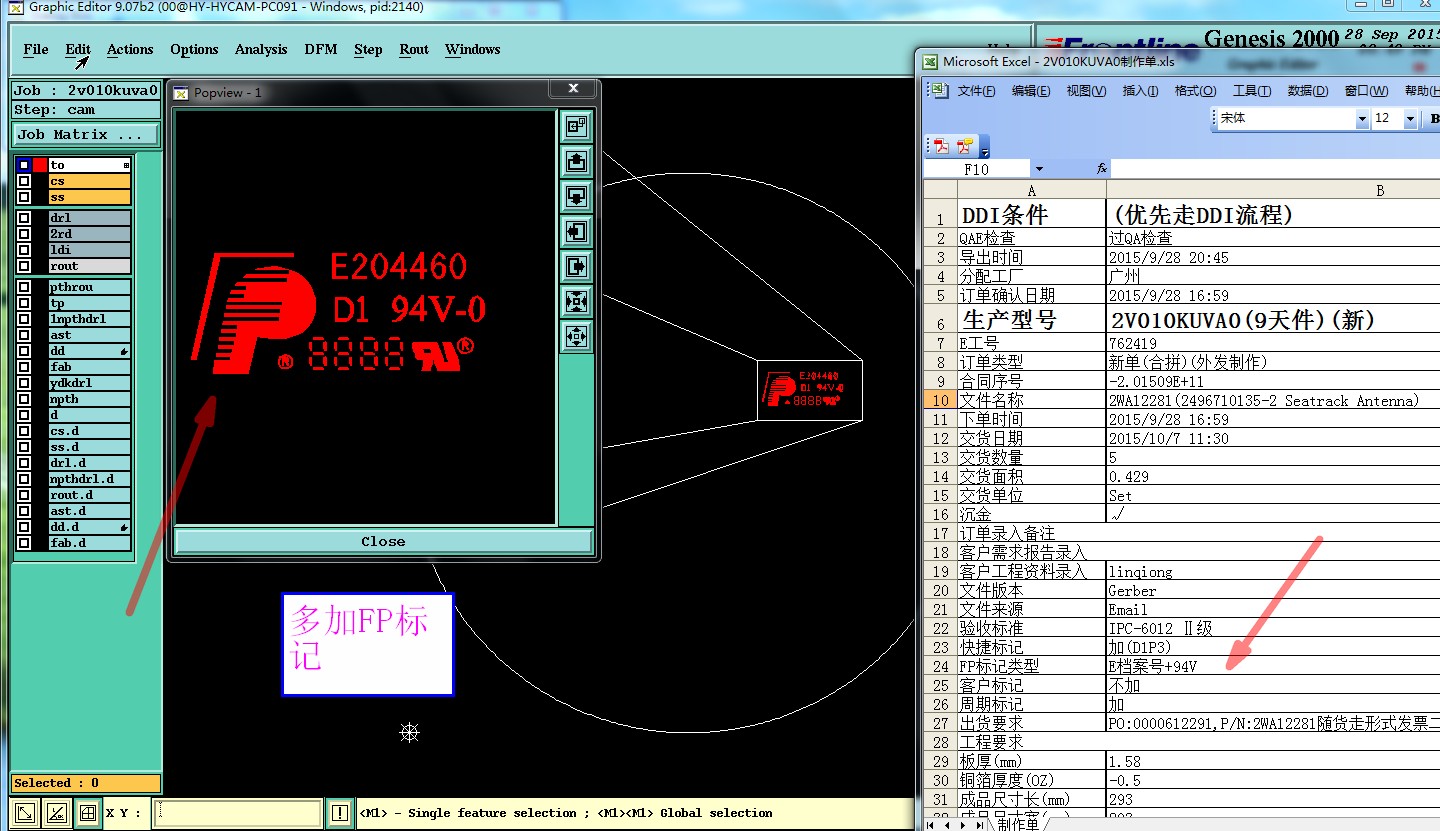Click the Excel first sheet navigation arrow
Screen dimensions: 1440x831
tap(931, 825)
